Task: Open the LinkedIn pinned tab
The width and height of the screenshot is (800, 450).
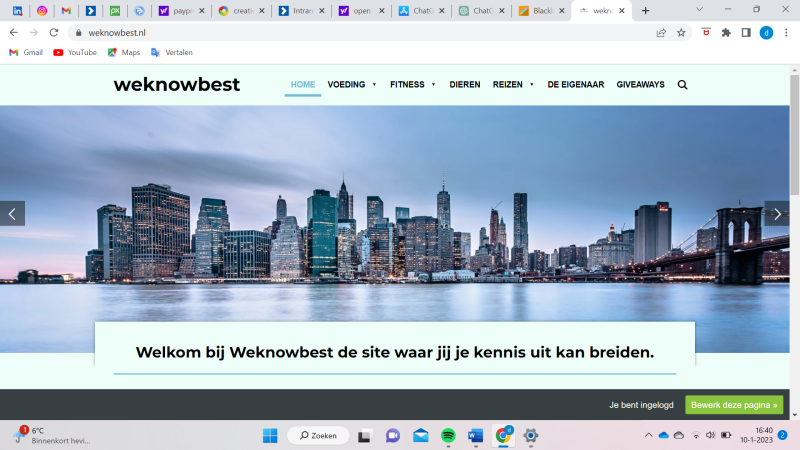Action: 17,10
